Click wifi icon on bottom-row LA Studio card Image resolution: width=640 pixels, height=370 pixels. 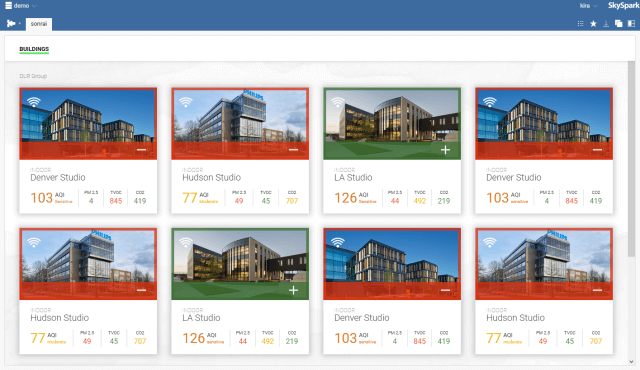tap(186, 242)
